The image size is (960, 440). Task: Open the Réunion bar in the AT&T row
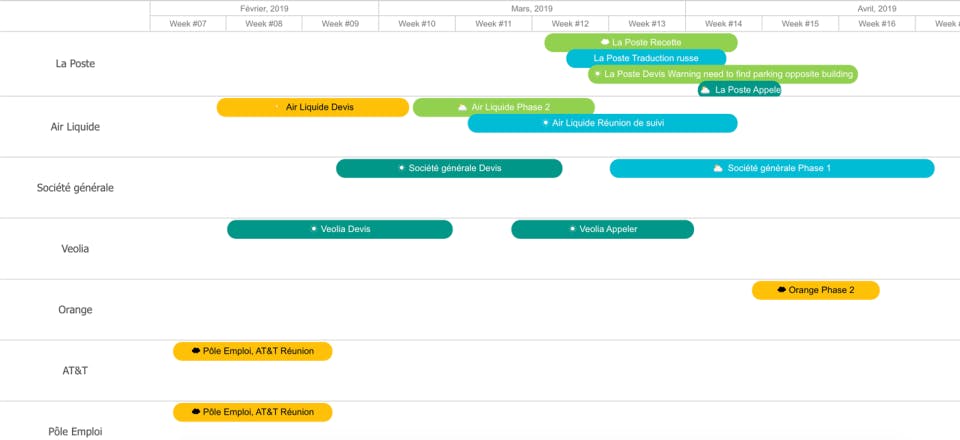pyautogui.click(x=253, y=351)
